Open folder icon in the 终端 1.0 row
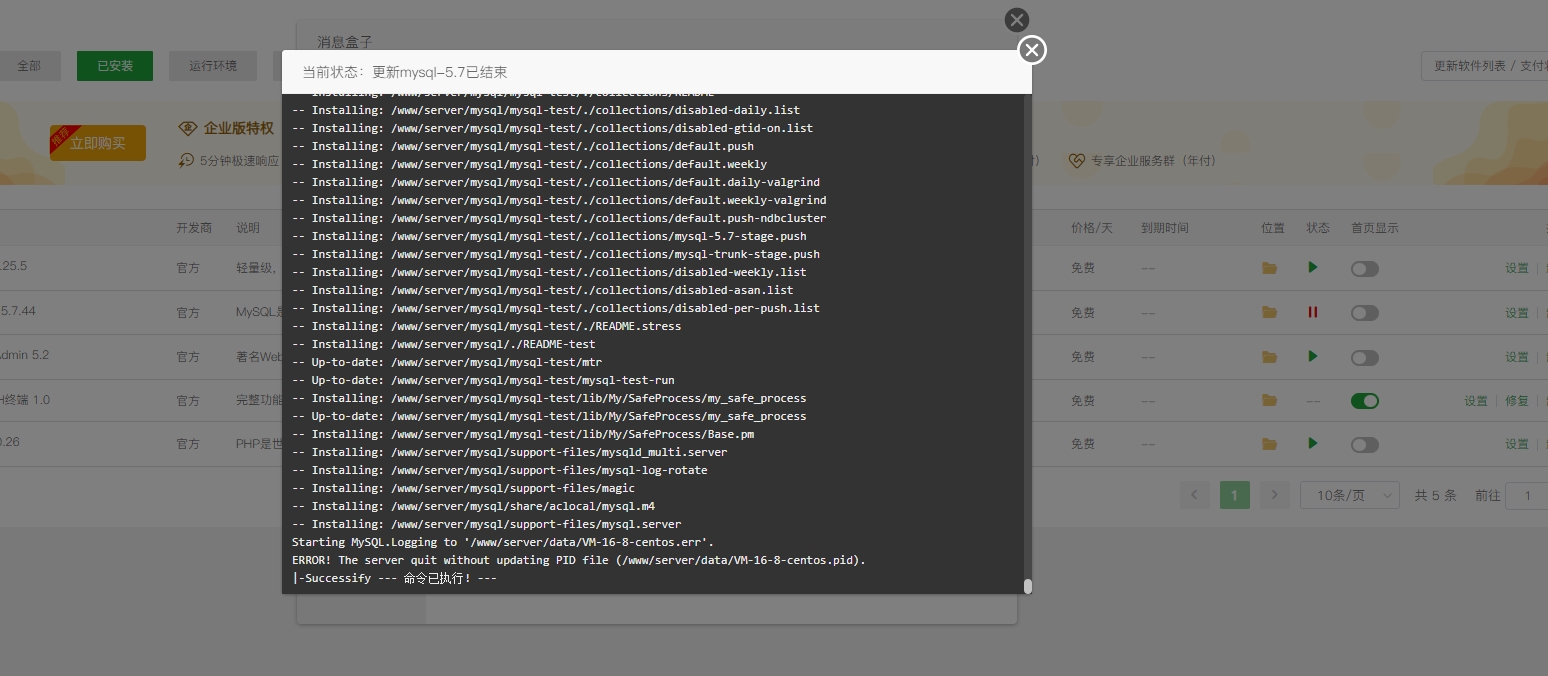The width and height of the screenshot is (1548, 676). (1269, 400)
